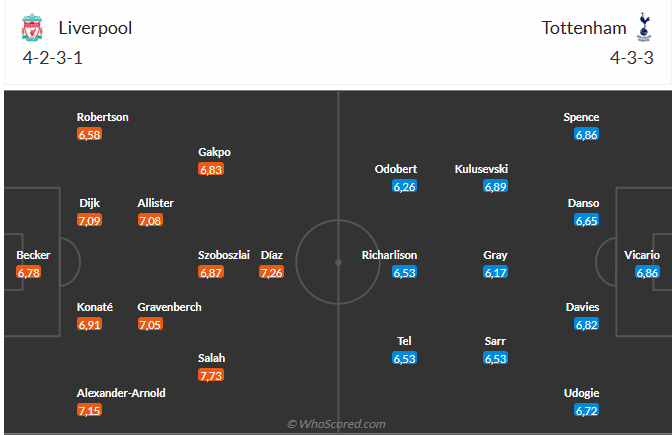Image resolution: width=672 pixels, height=435 pixels.
Task: Open Vicario player name
Action: (x=641, y=255)
